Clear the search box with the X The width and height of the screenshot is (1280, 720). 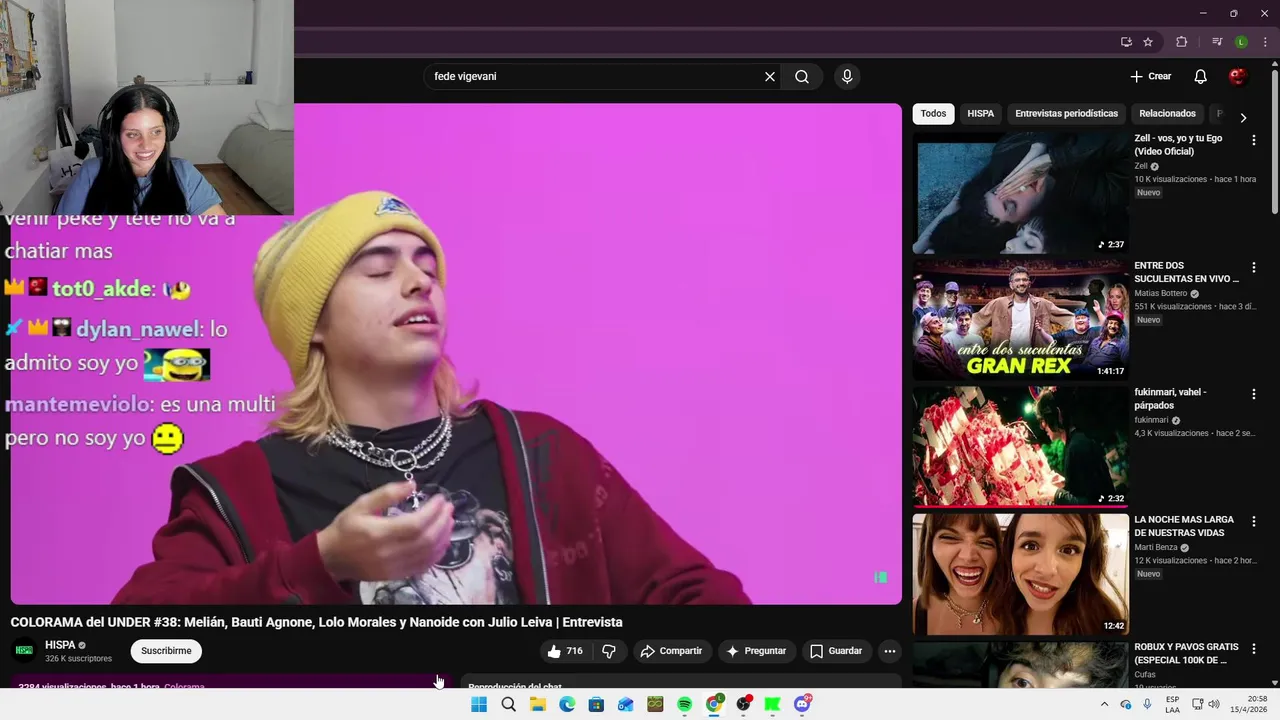(770, 76)
